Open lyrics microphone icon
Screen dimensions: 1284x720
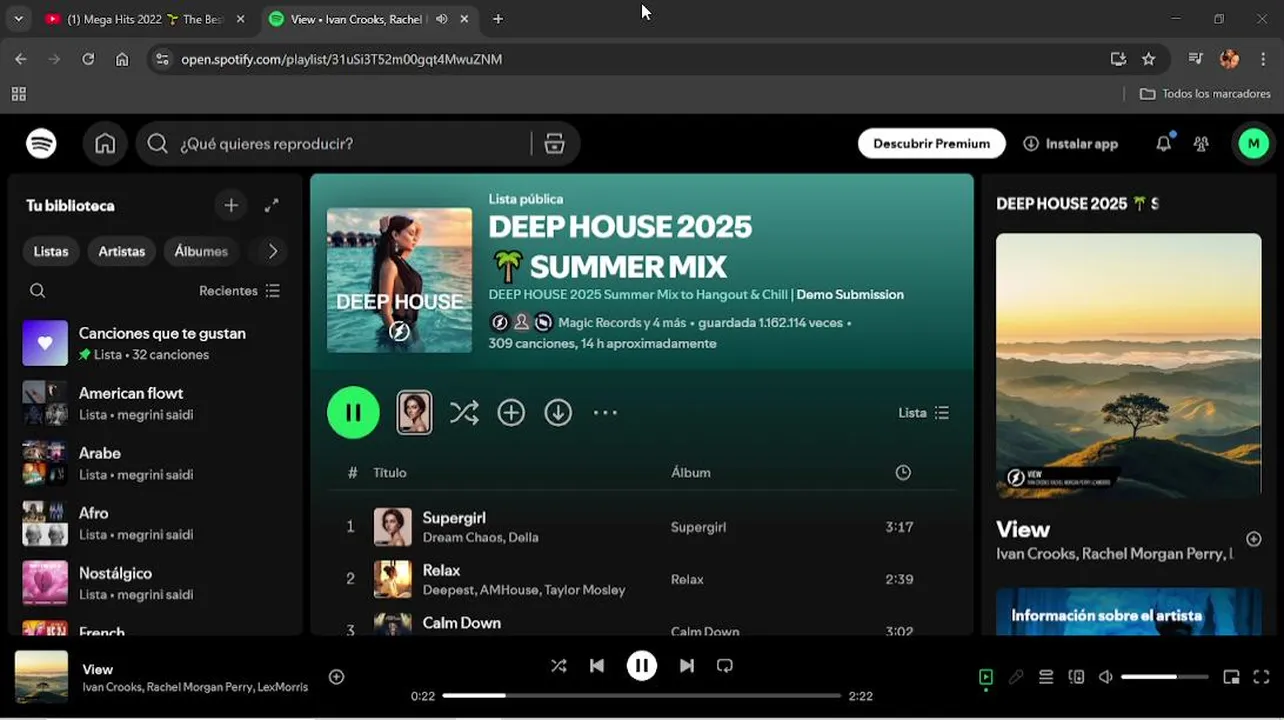(1016, 677)
